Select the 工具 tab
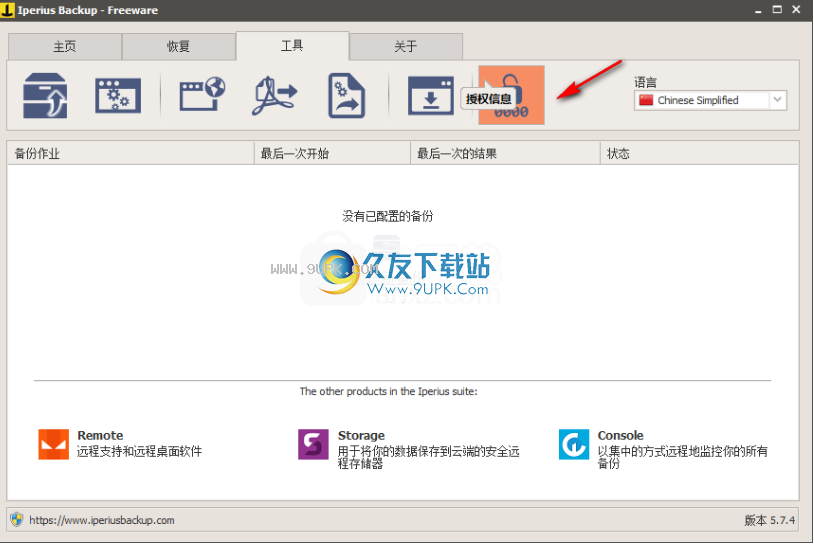The width and height of the screenshot is (814, 544). (292, 46)
